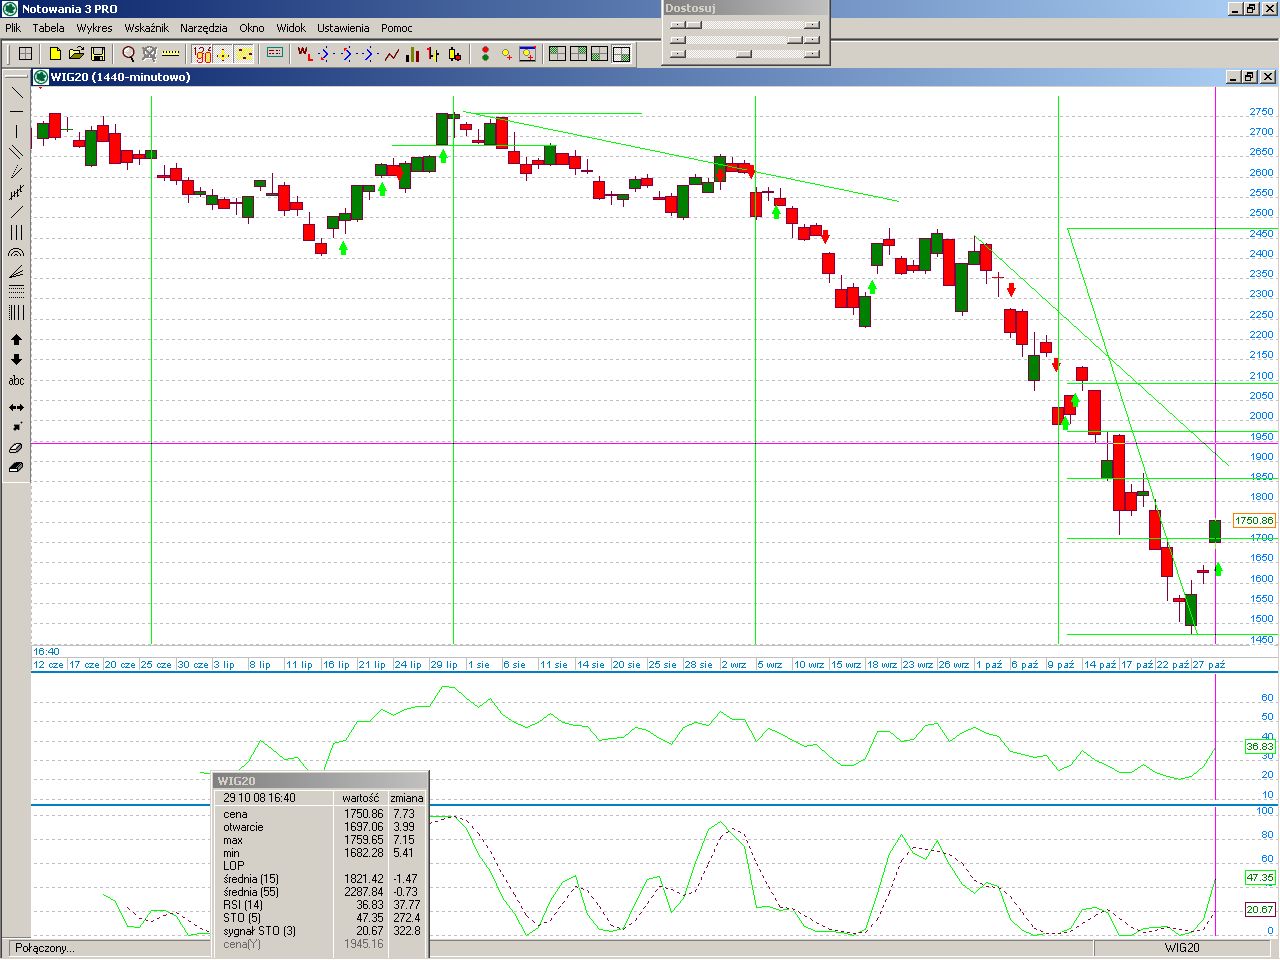This screenshot has width=1280, height=960.
Task: Open the Narzędzia menu
Action: click(x=203, y=28)
